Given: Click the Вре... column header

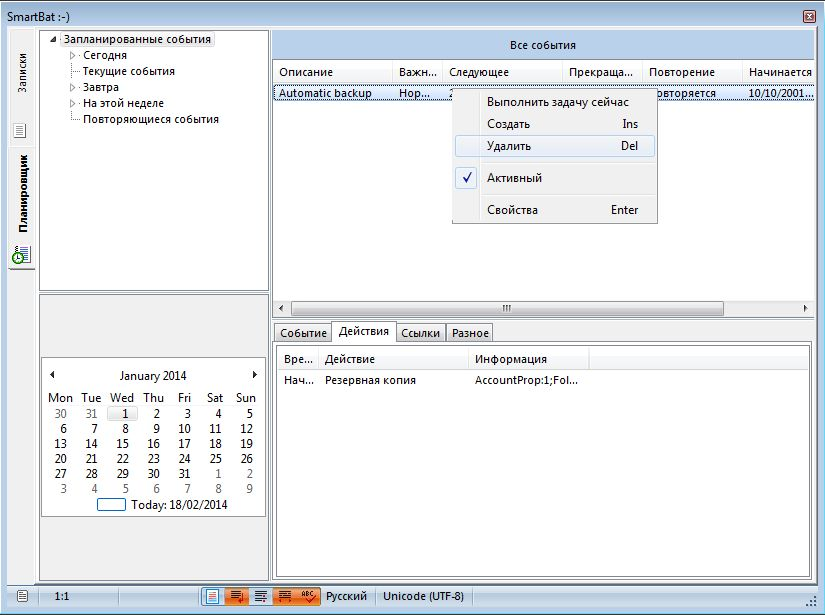Looking at the screenshot, I should 298,359.
